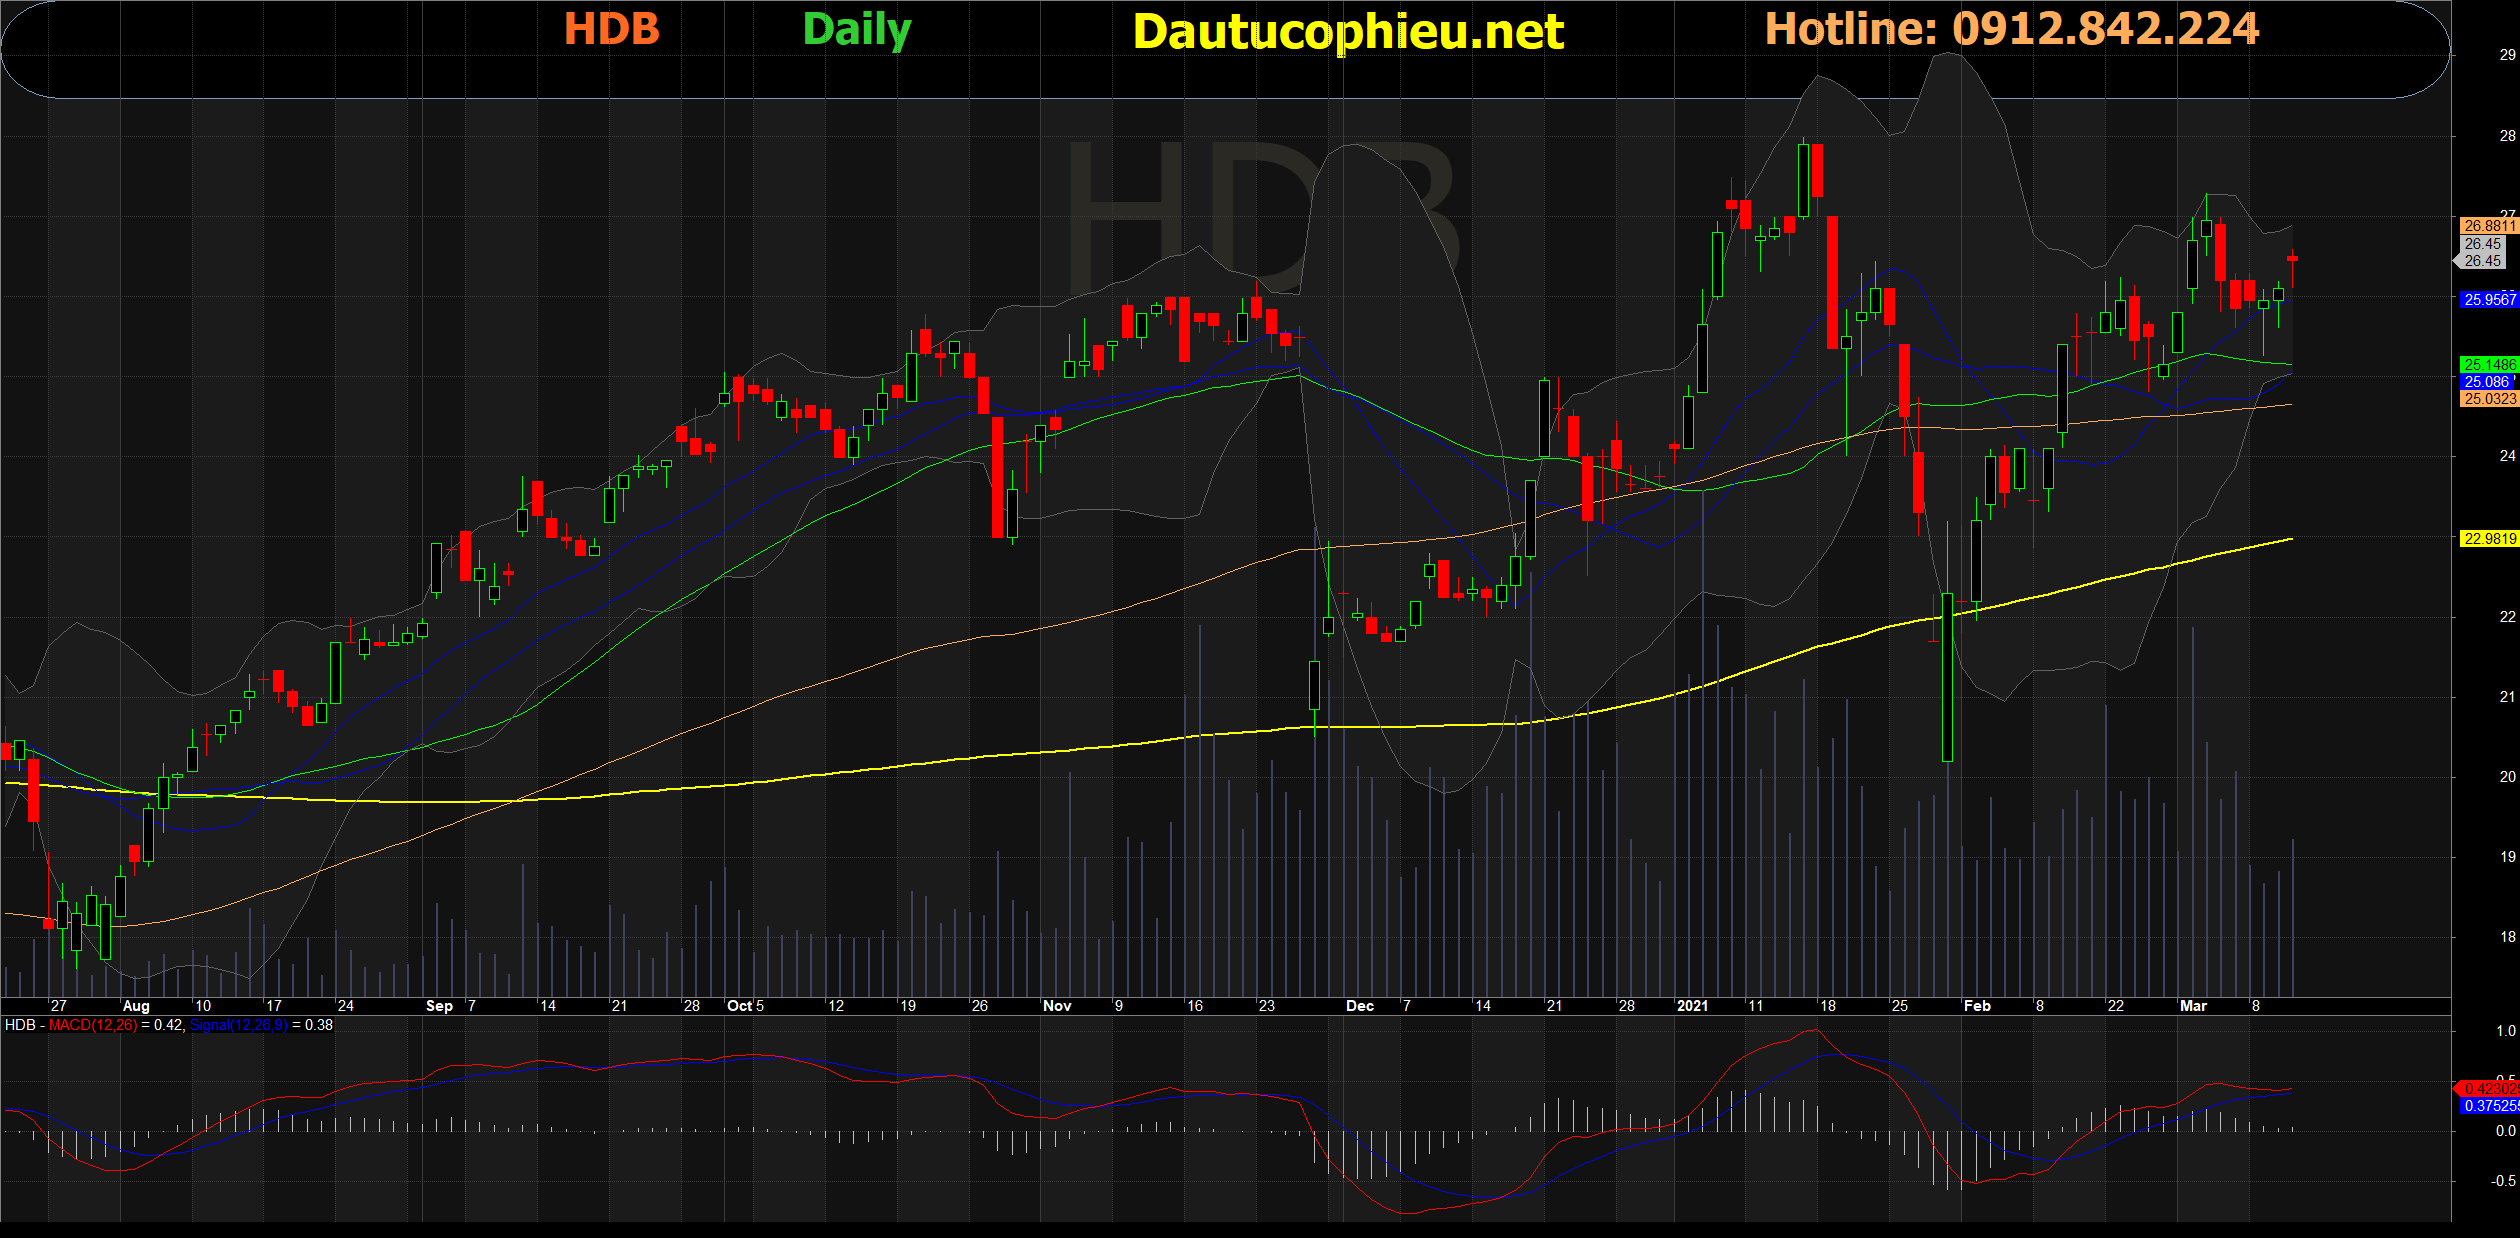Click the HDB ticker symbol title
Screen dimensions: 2520x1238
(611, 30)
